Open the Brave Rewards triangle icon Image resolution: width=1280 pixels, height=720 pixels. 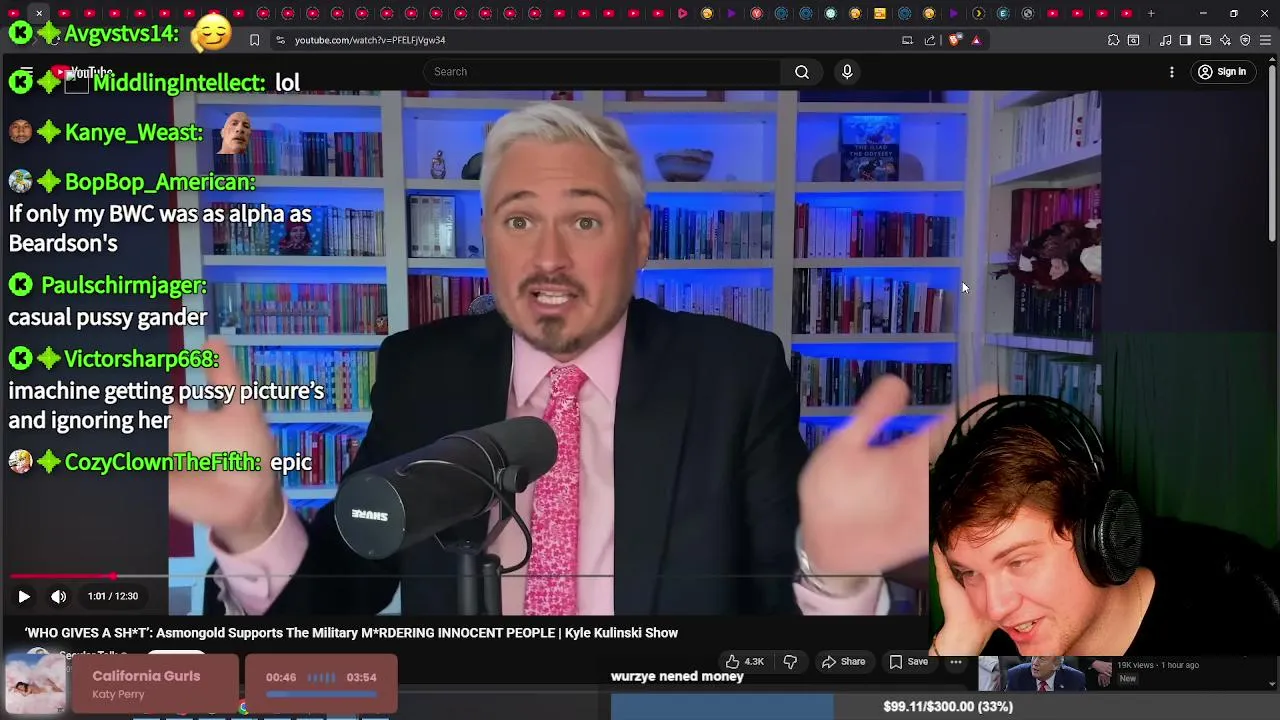point(976,40)
